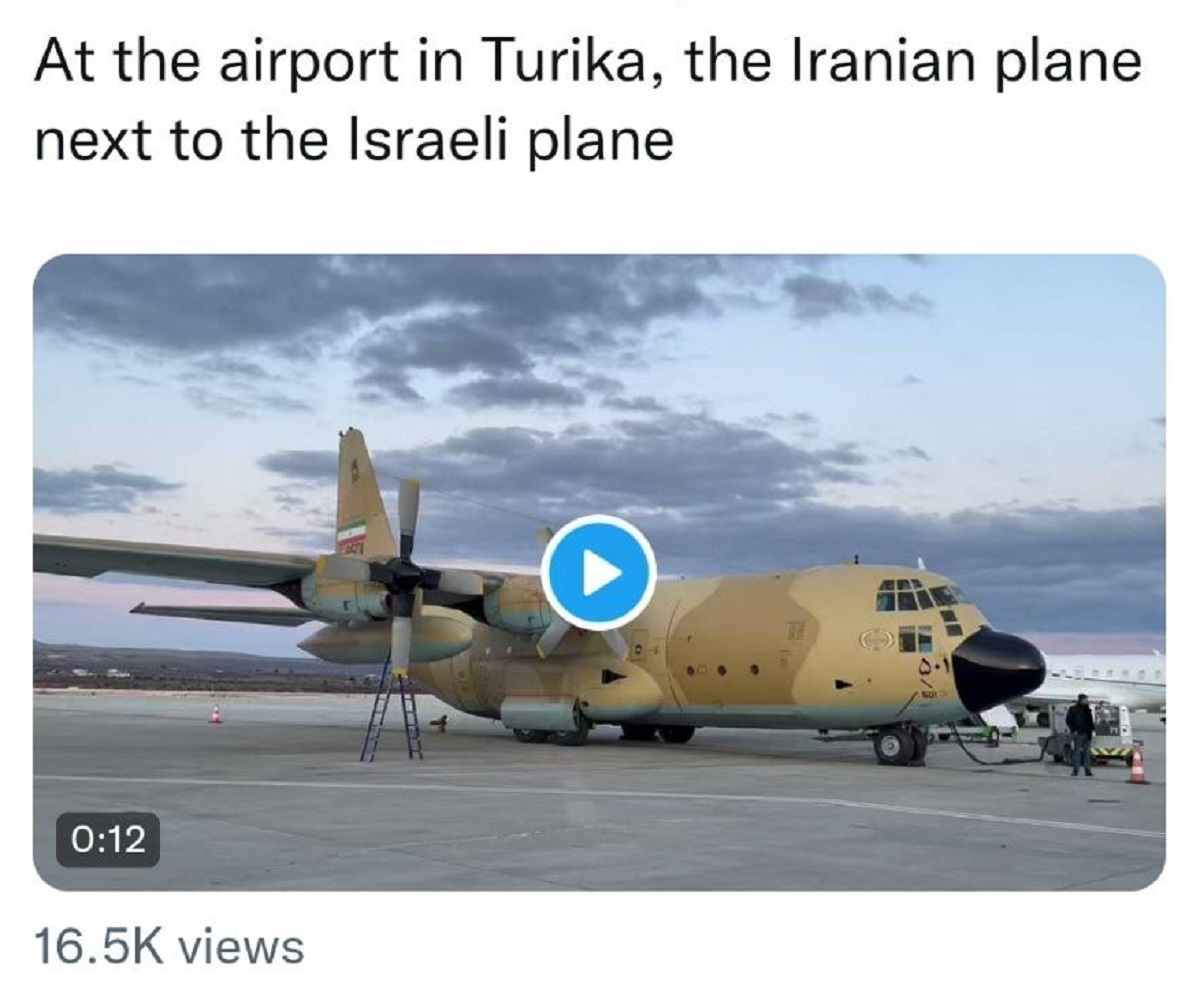Click the black nose cone of the plane
The image size is (1200, 989).
(997, 667)
